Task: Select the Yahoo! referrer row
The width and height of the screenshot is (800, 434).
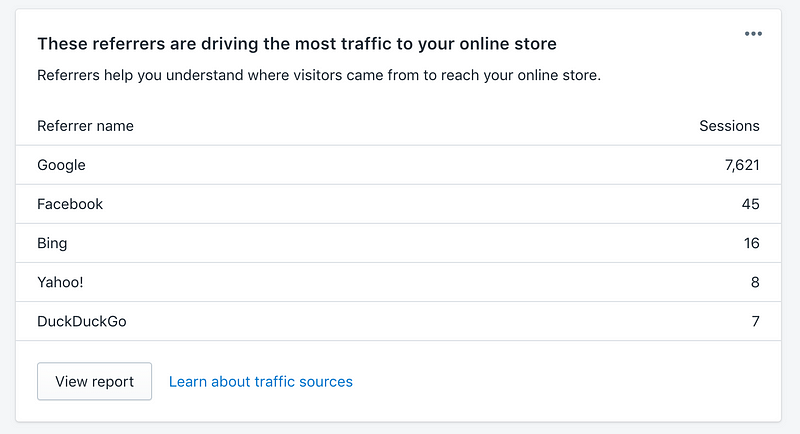Action: point(398,282)
